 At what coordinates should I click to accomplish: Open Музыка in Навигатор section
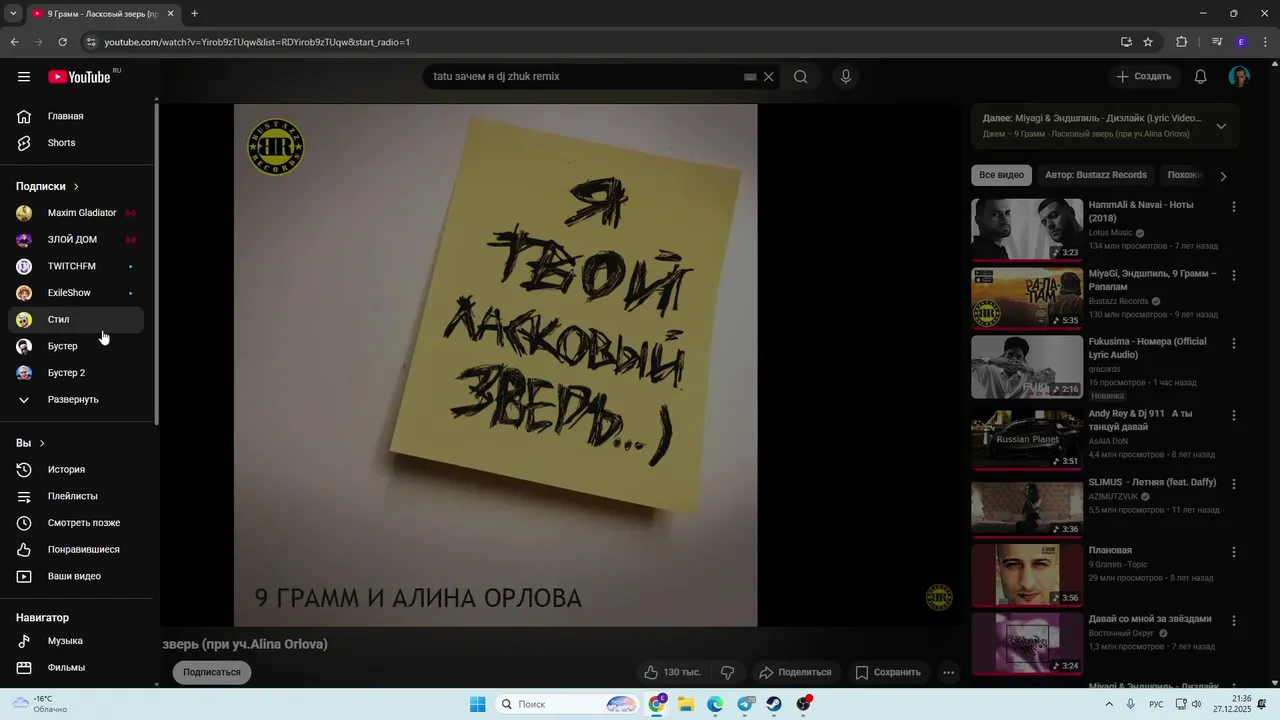coord(77,641)
